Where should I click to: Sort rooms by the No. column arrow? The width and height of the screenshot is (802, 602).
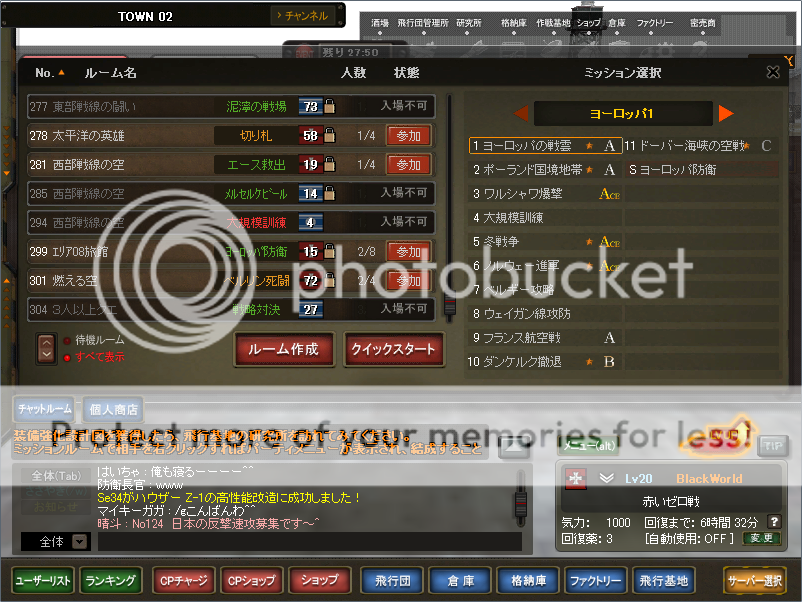coord(62,73)
